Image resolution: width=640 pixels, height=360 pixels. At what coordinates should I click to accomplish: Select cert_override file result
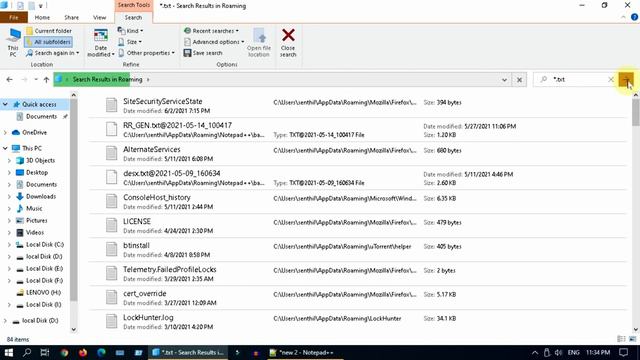(357, 298)
